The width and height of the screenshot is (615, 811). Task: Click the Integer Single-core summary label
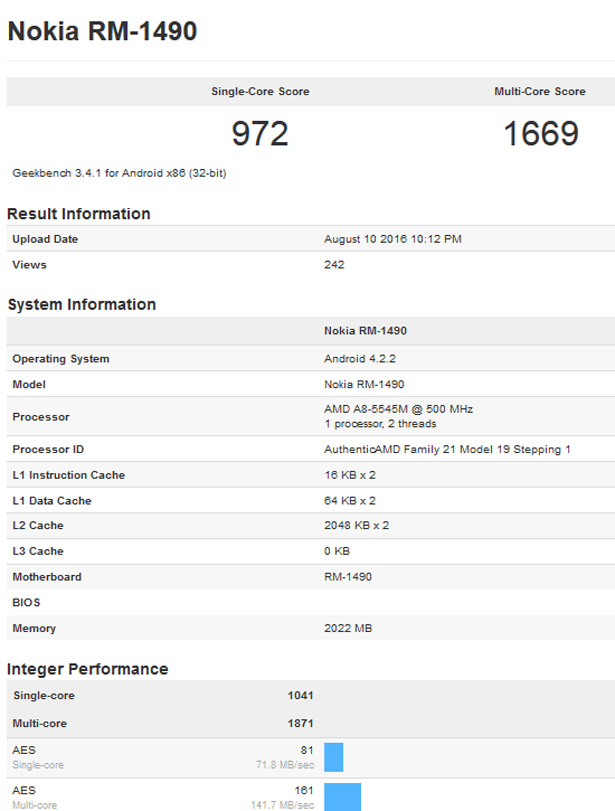pos(44,696)
